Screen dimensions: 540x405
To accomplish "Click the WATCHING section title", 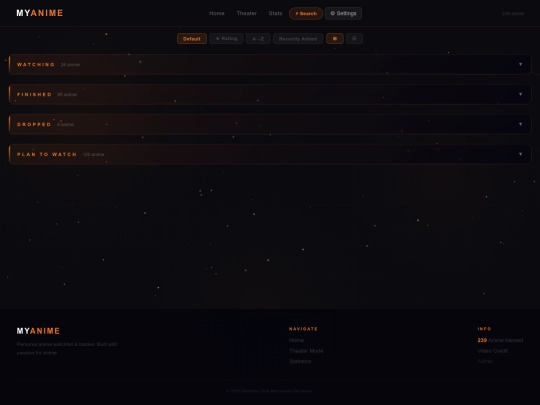I will click(36, 64).
